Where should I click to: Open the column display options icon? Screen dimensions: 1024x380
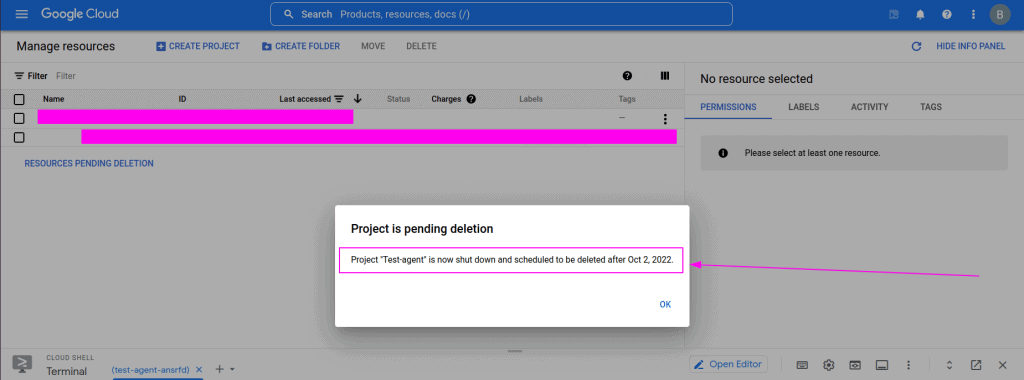click(x=665, y=76)
